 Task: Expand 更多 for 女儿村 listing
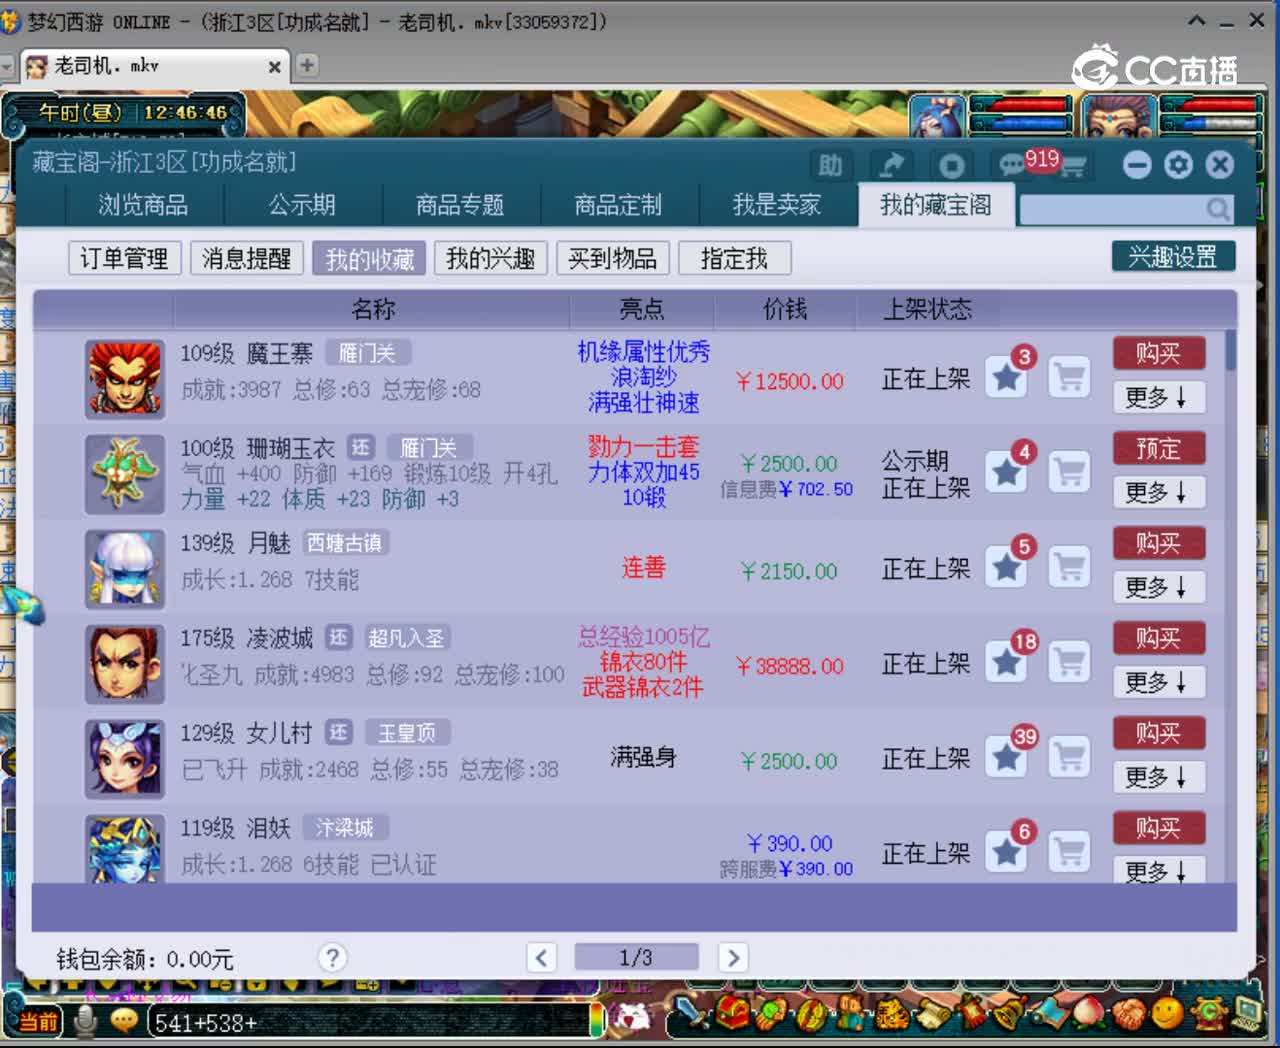click(x=1159, y=777)
